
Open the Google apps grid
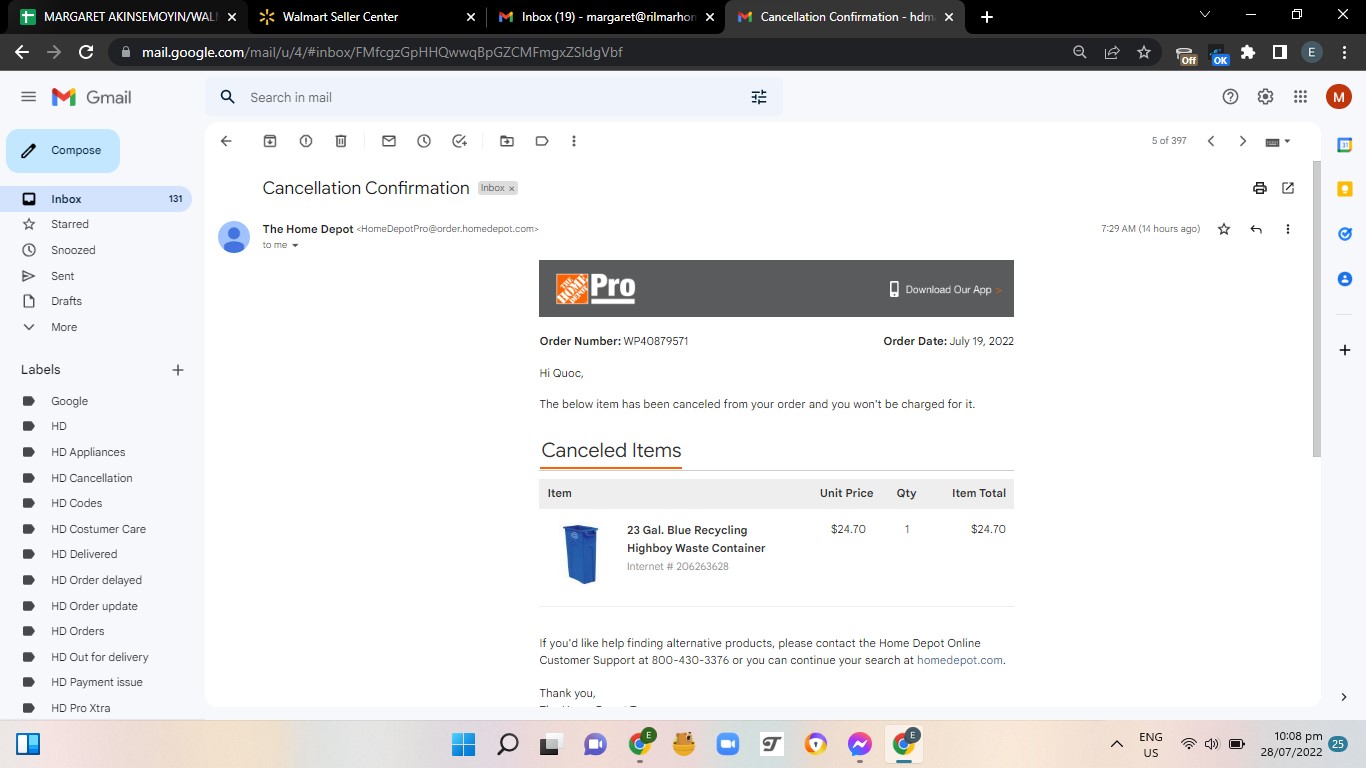coord(1300,97)
